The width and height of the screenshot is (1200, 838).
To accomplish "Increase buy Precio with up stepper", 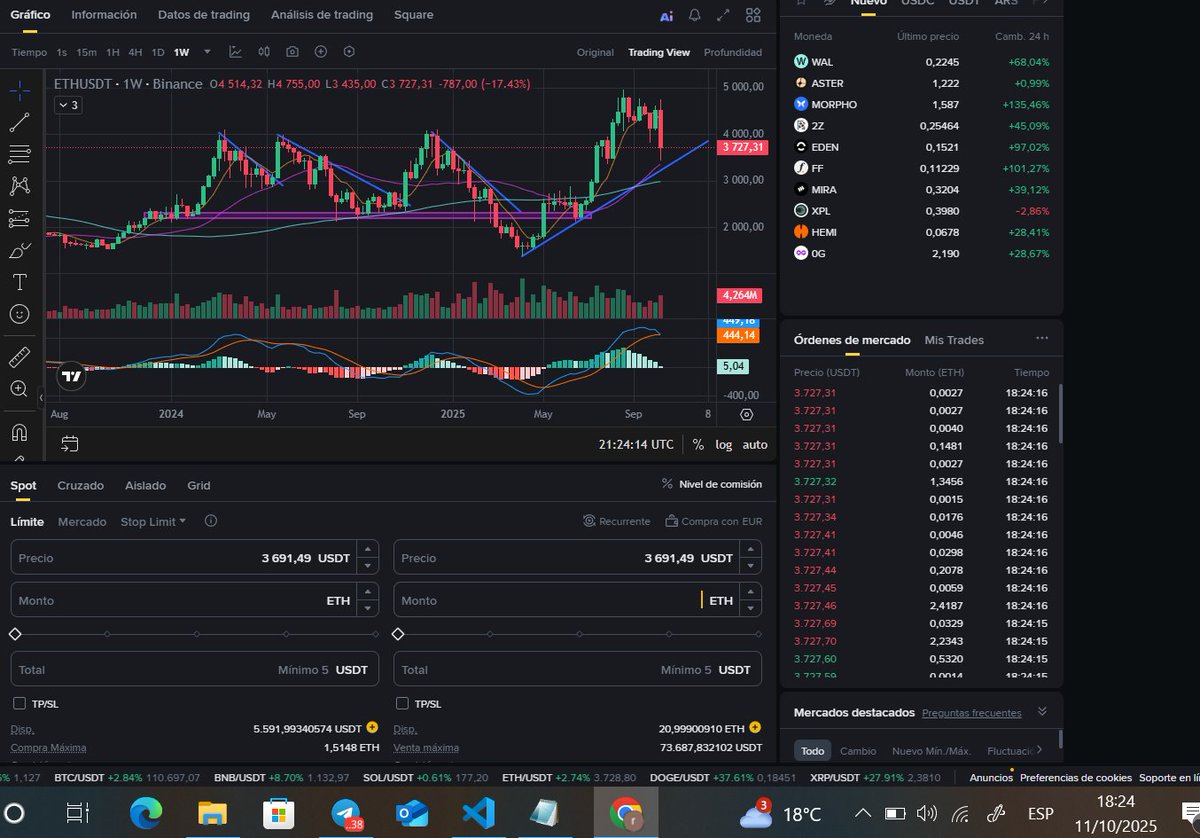I will click(368, 549).
